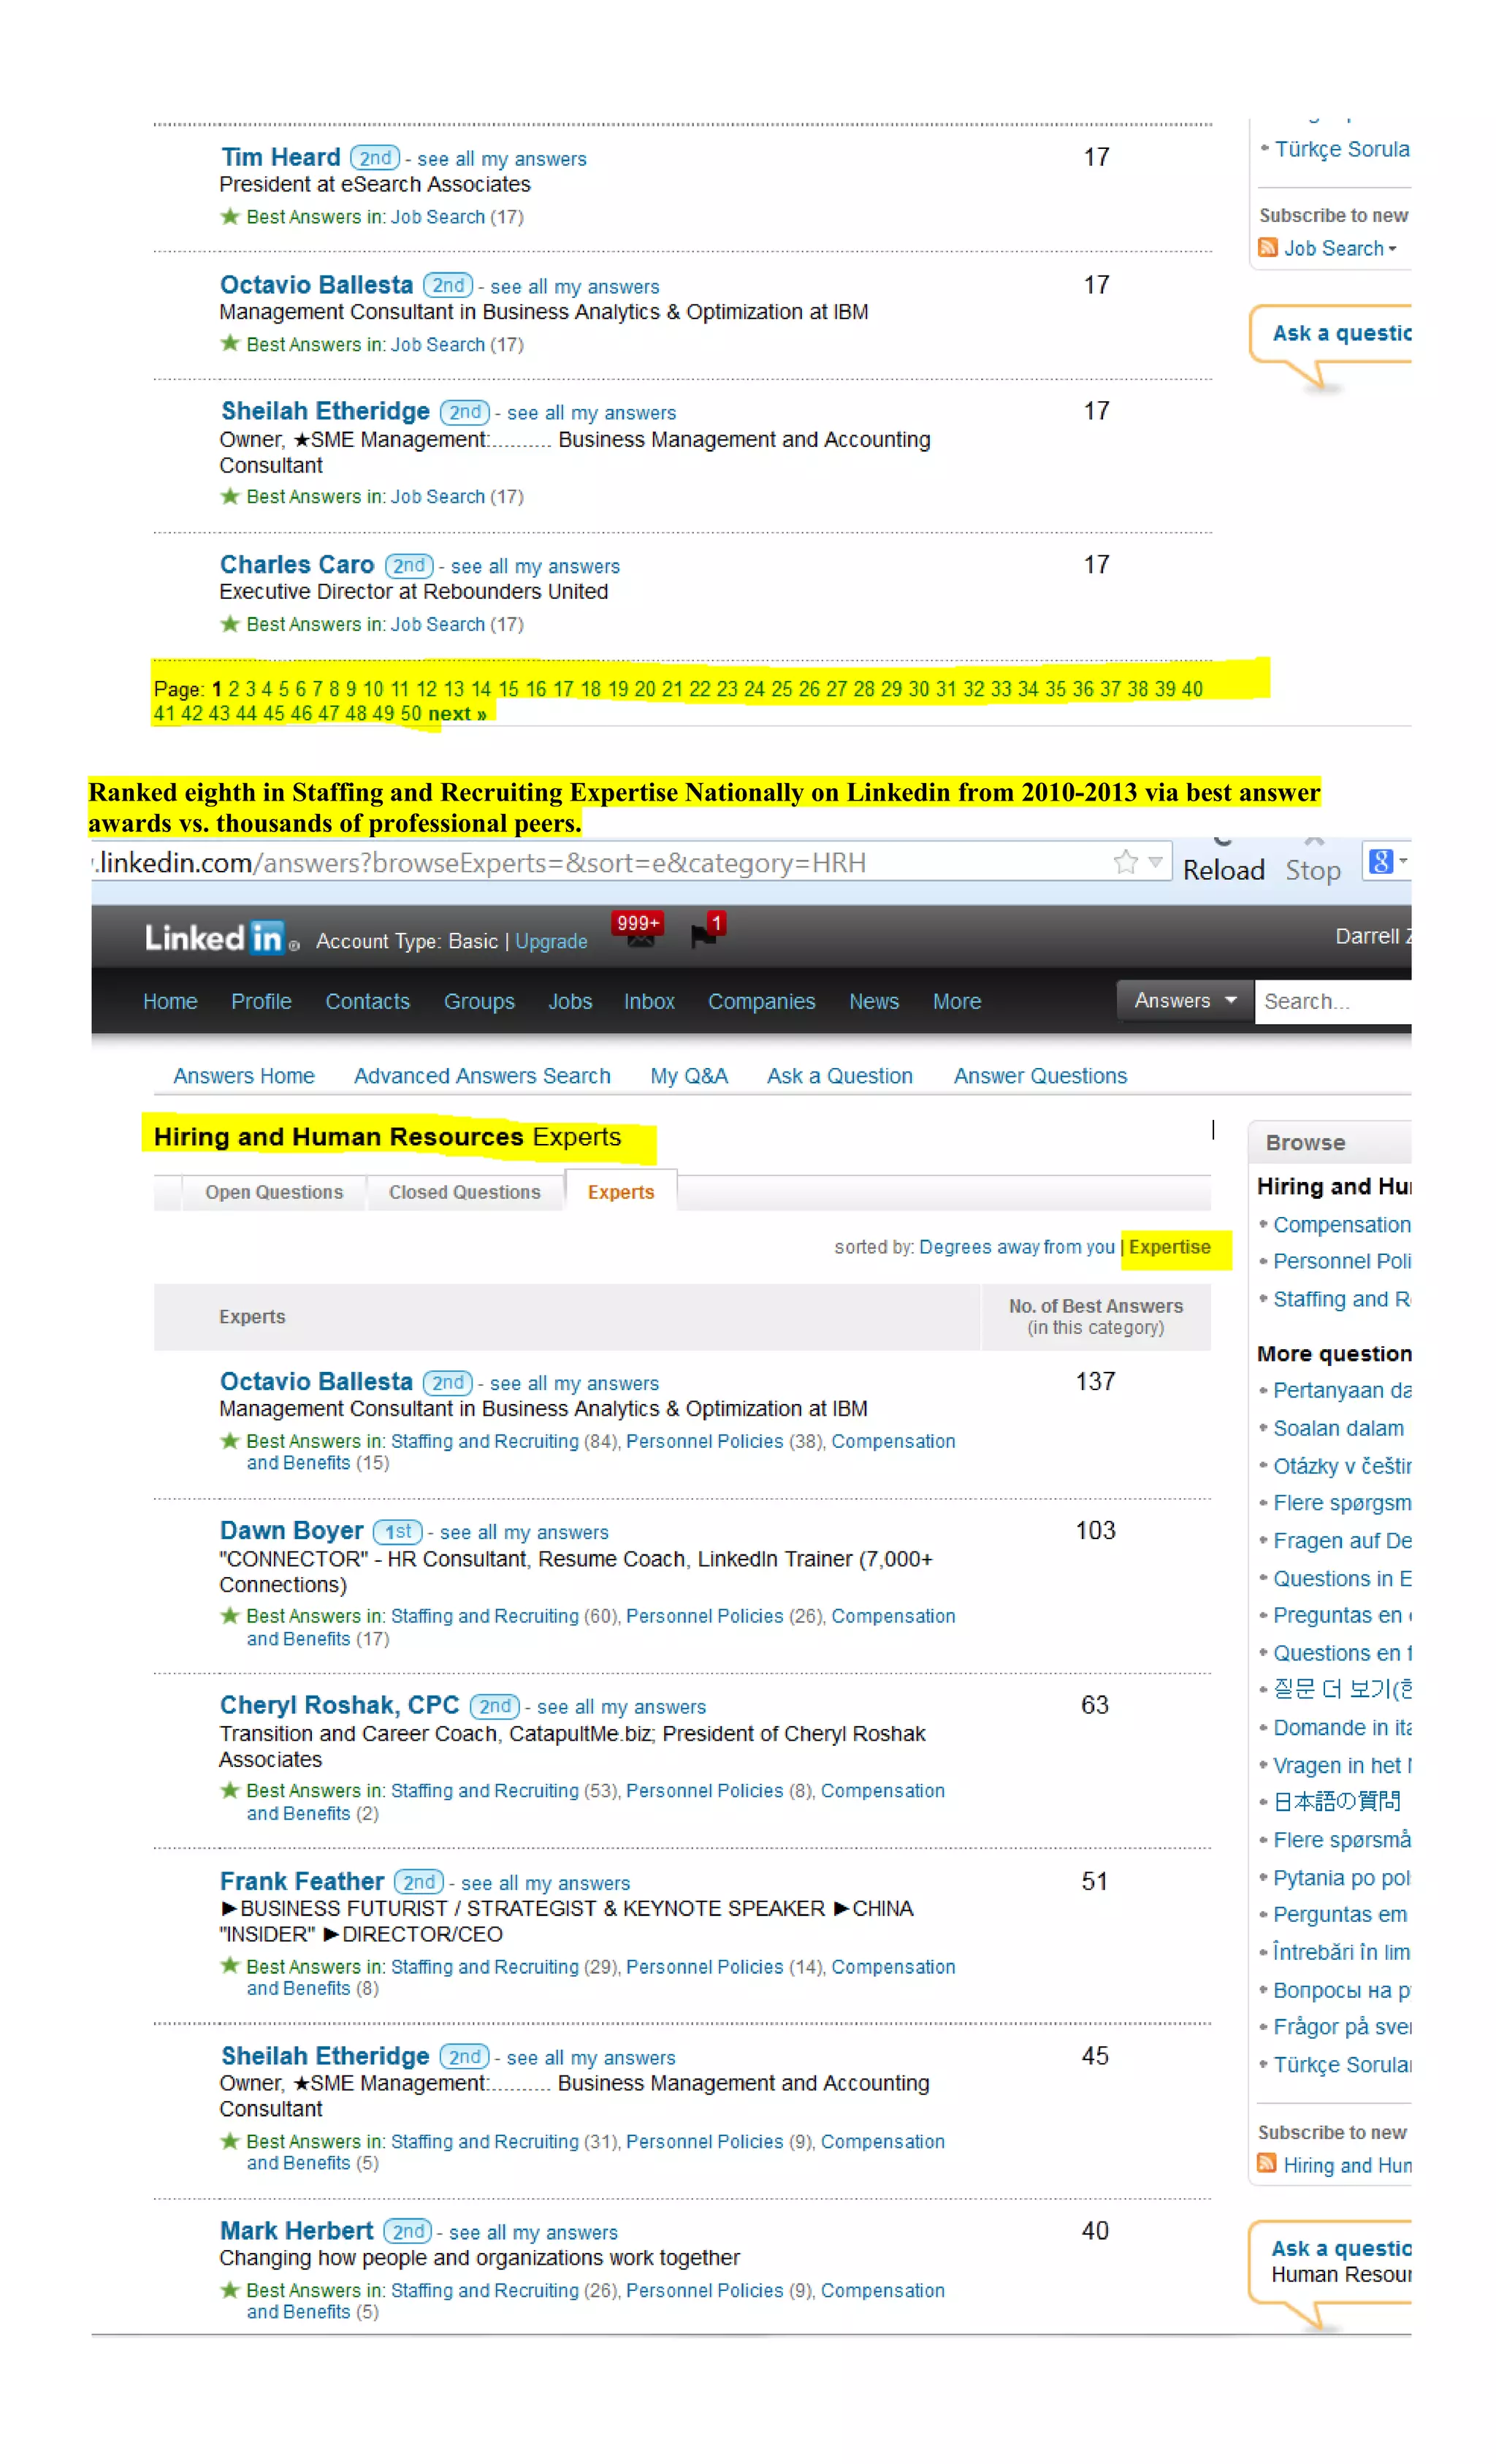Image resolution: width=1496 pixels, height=2464 pixels.
Task: Click 1st degree badge next to Dawn Boyer
Action: (398, 1531)
